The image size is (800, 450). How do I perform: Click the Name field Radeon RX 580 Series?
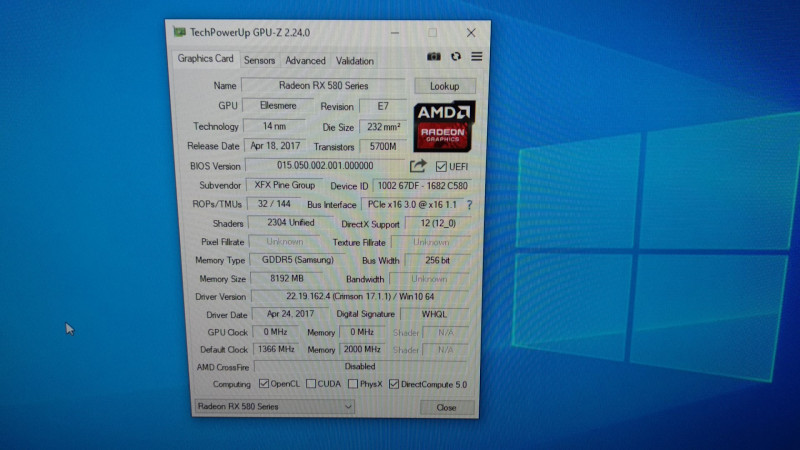pyautogui.click(x=323, y=86)
